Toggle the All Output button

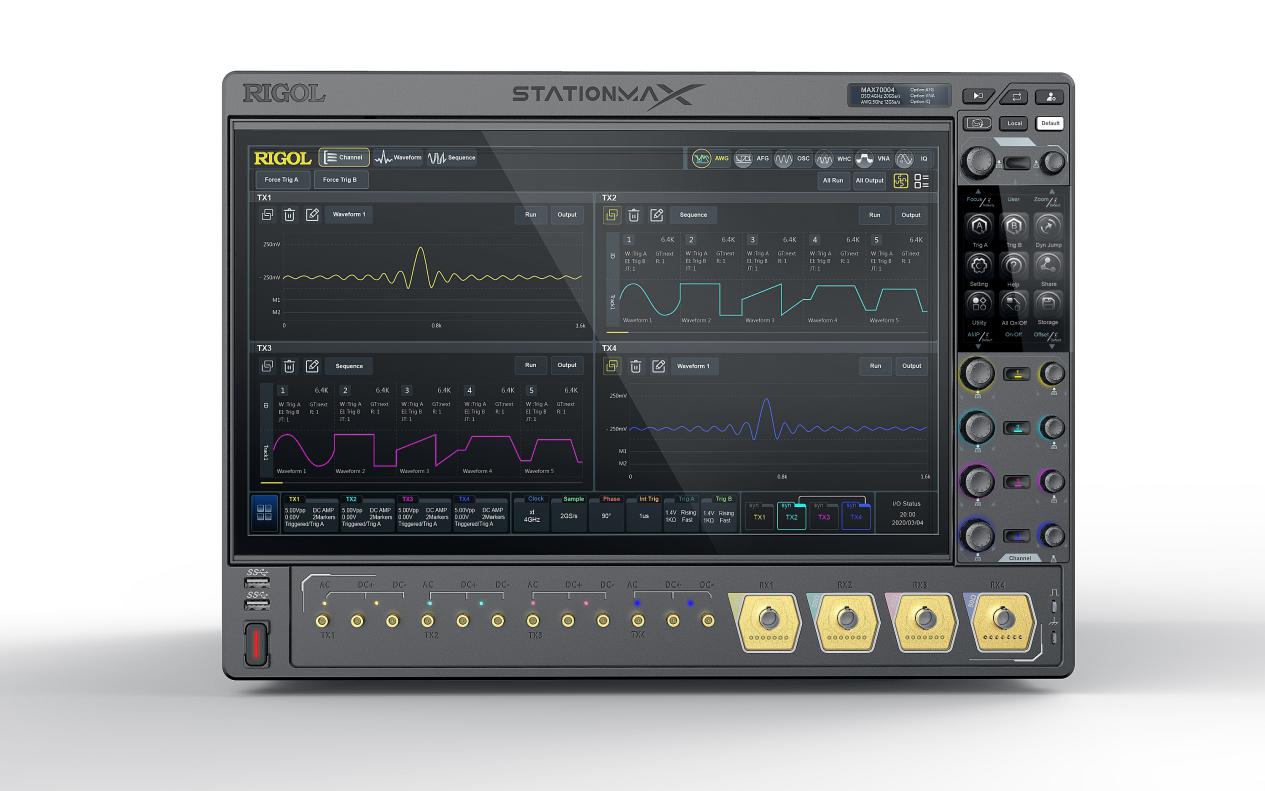pyautogui.click(x=869, y=181)
